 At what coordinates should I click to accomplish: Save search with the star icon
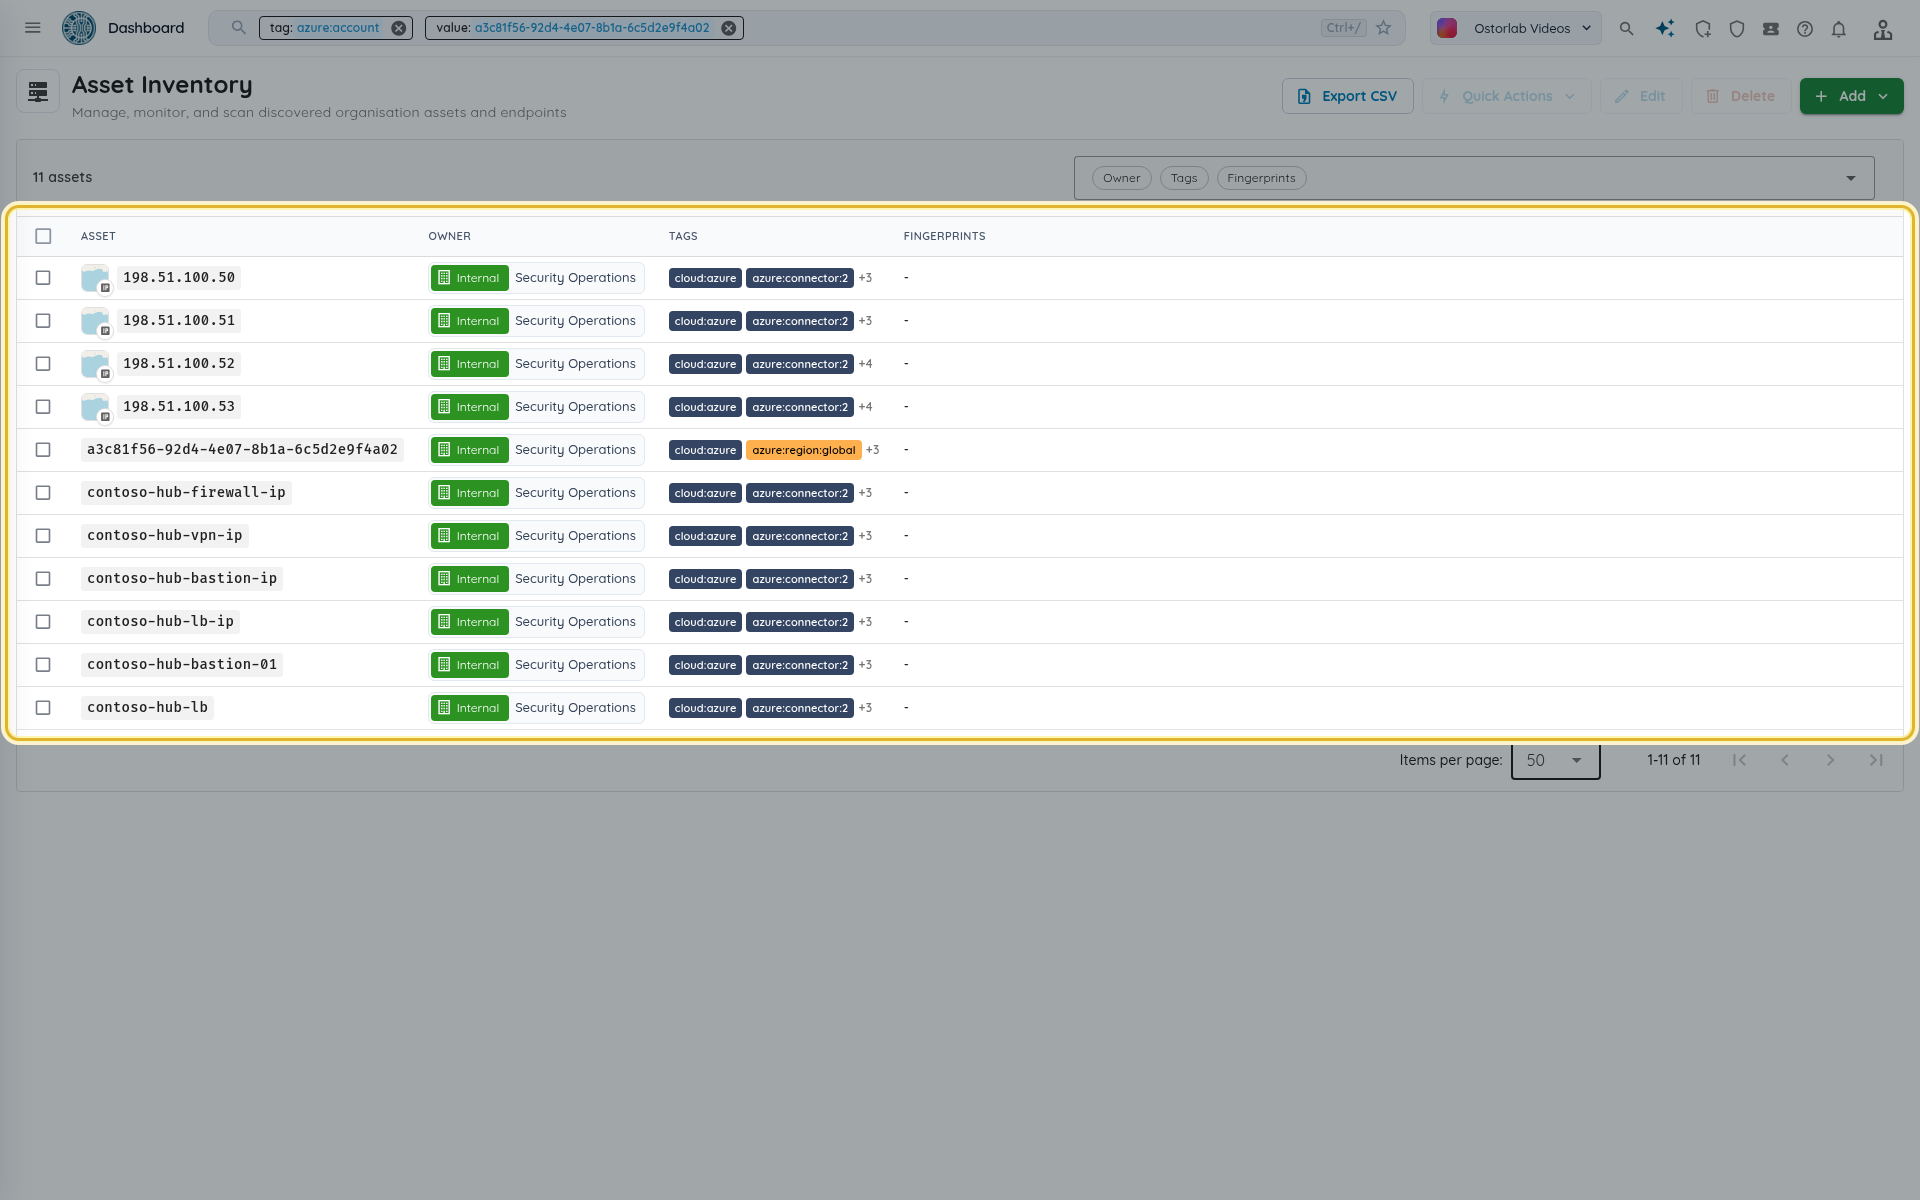pyautogui.click(x=1384, y=28)
